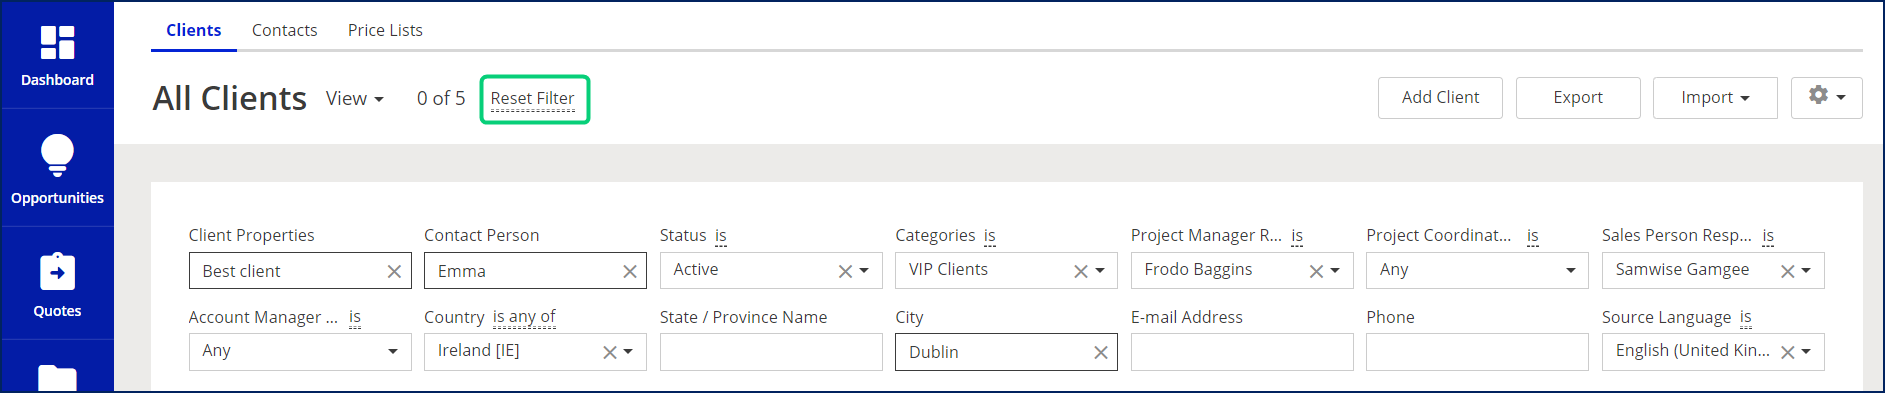Viewport: 1885px width, 393px height.
Task: Change the Sales Person 'is' operator
Action: pos(1768,236)
